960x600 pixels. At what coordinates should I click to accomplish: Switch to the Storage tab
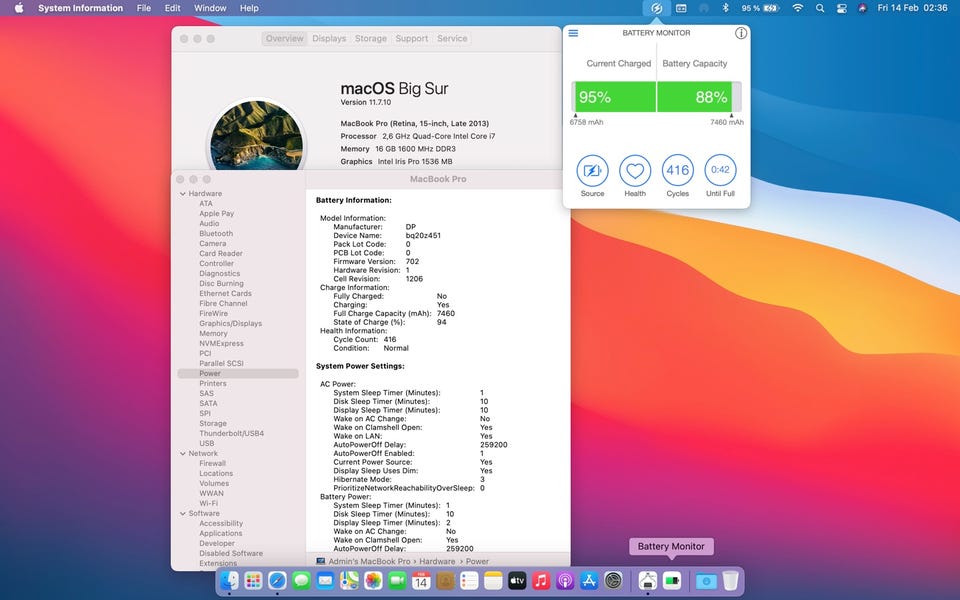point(370,38)
